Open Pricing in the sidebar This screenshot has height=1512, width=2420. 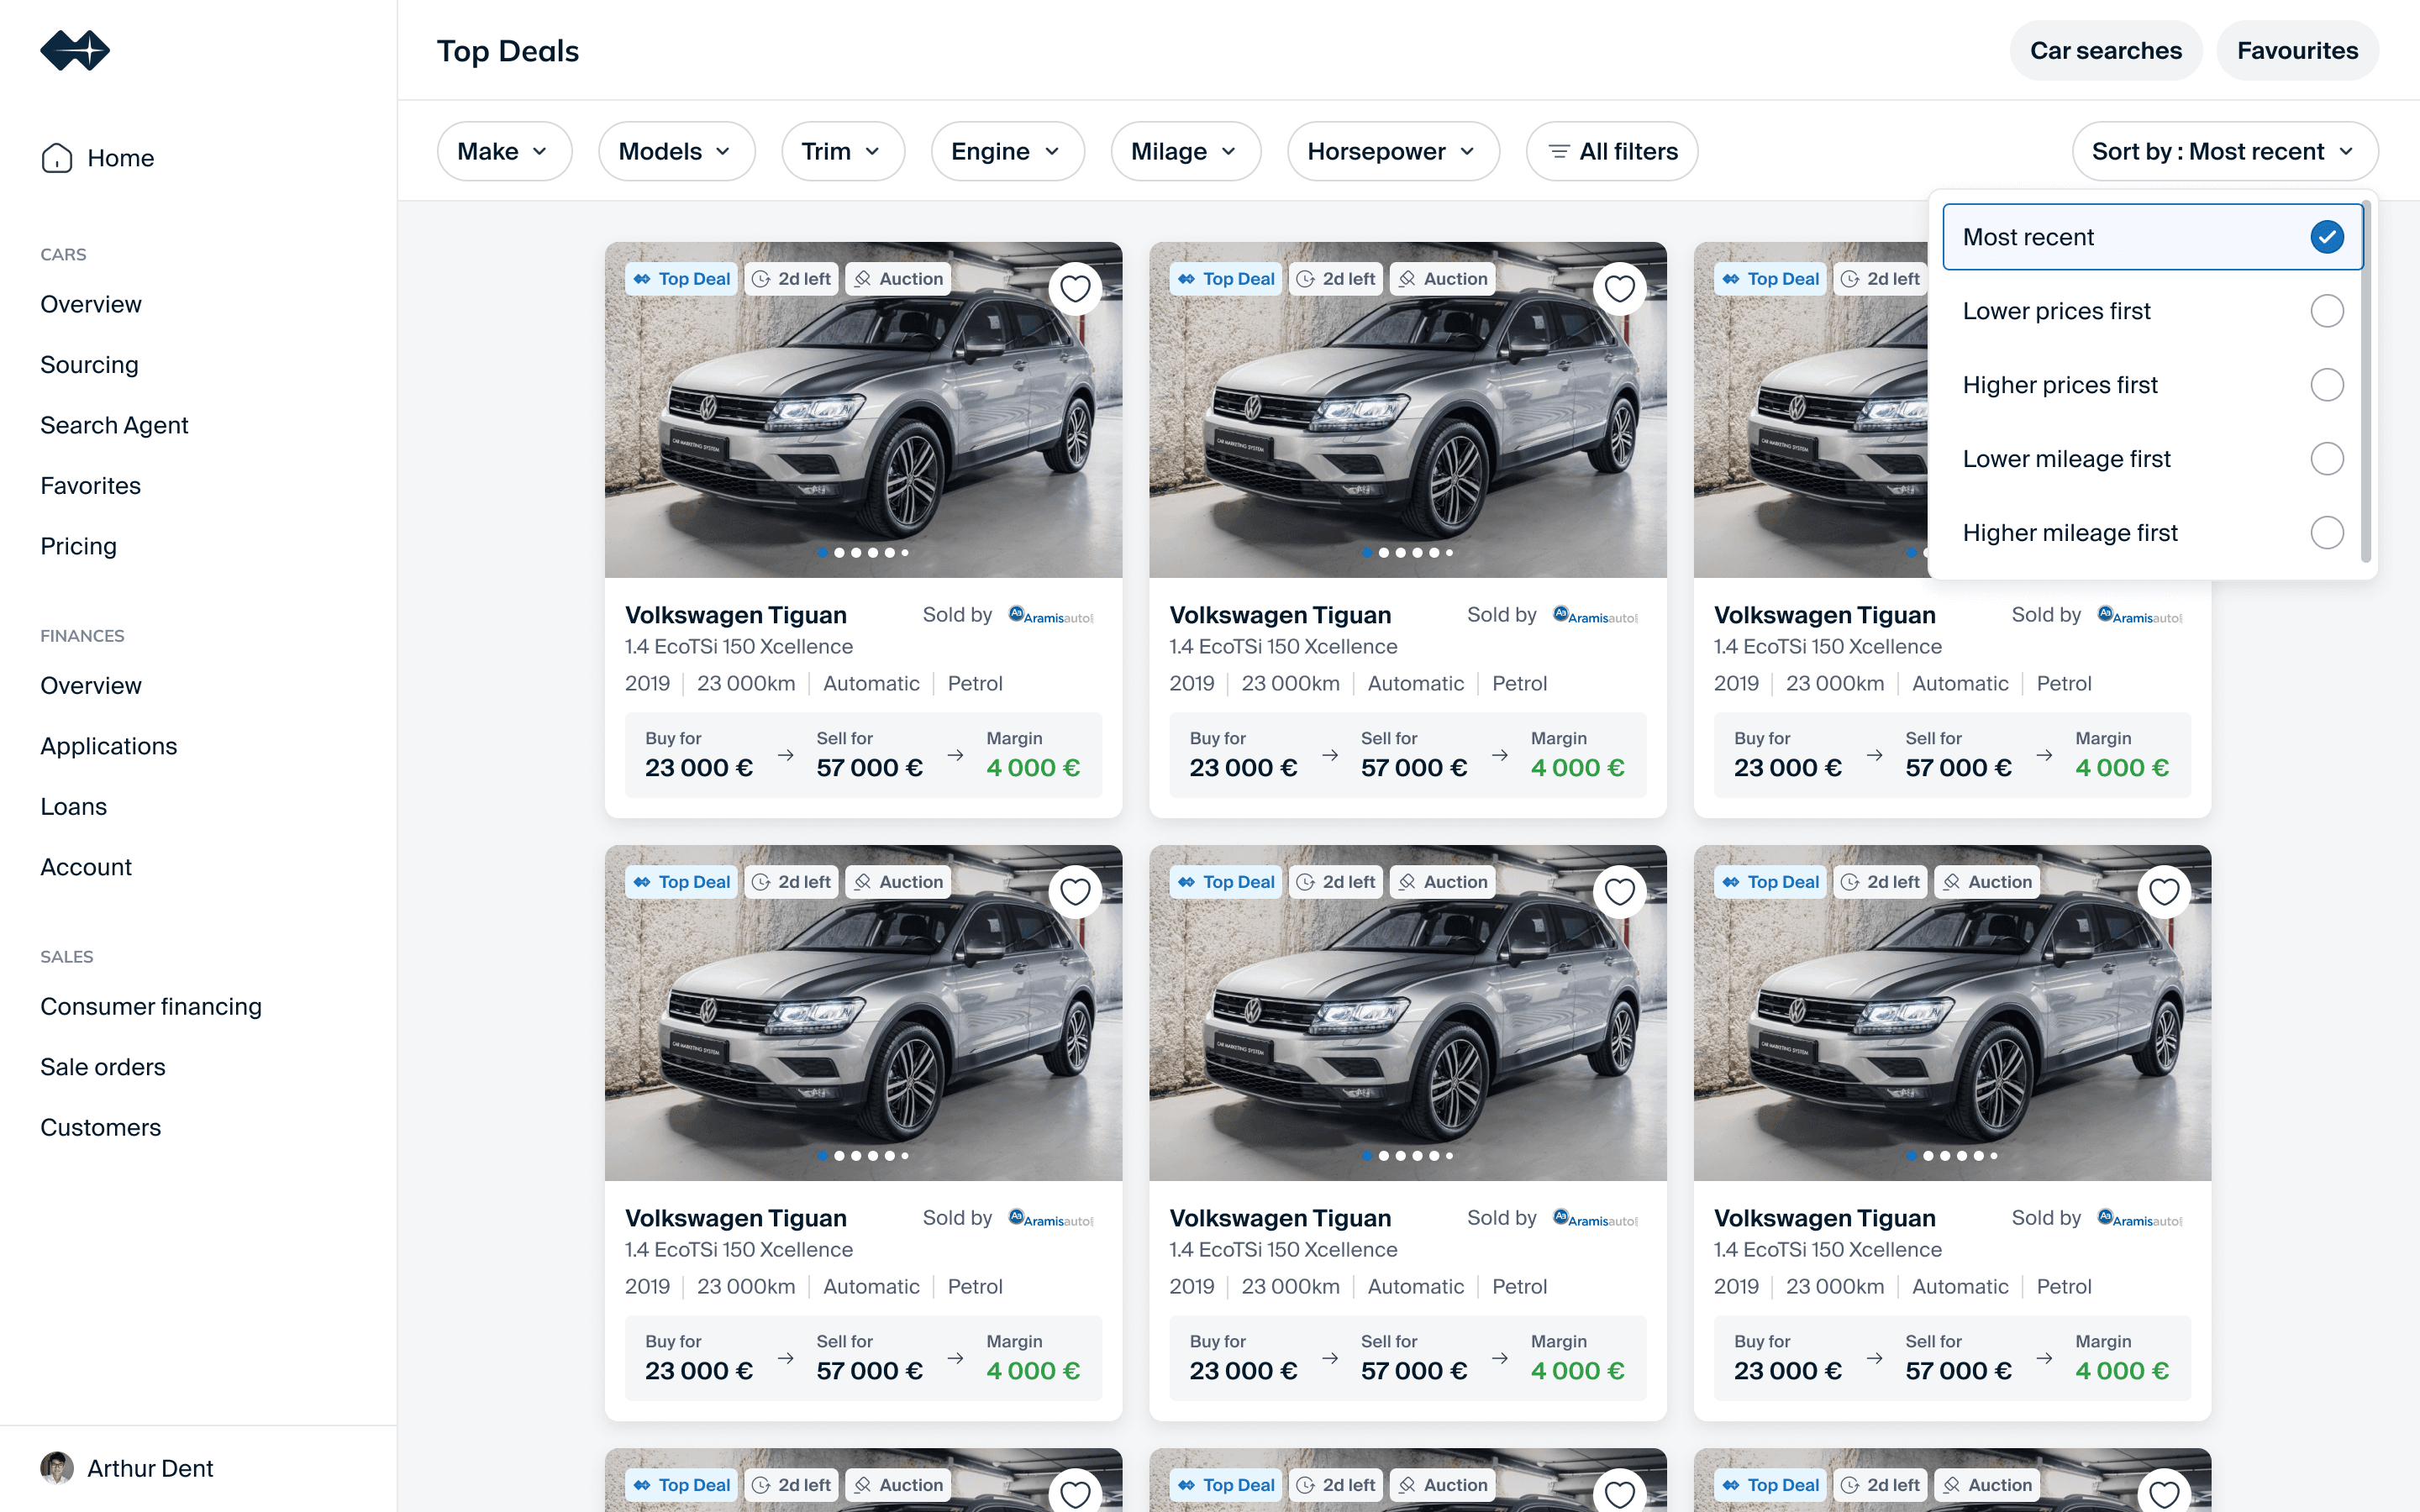pos(78,546)
